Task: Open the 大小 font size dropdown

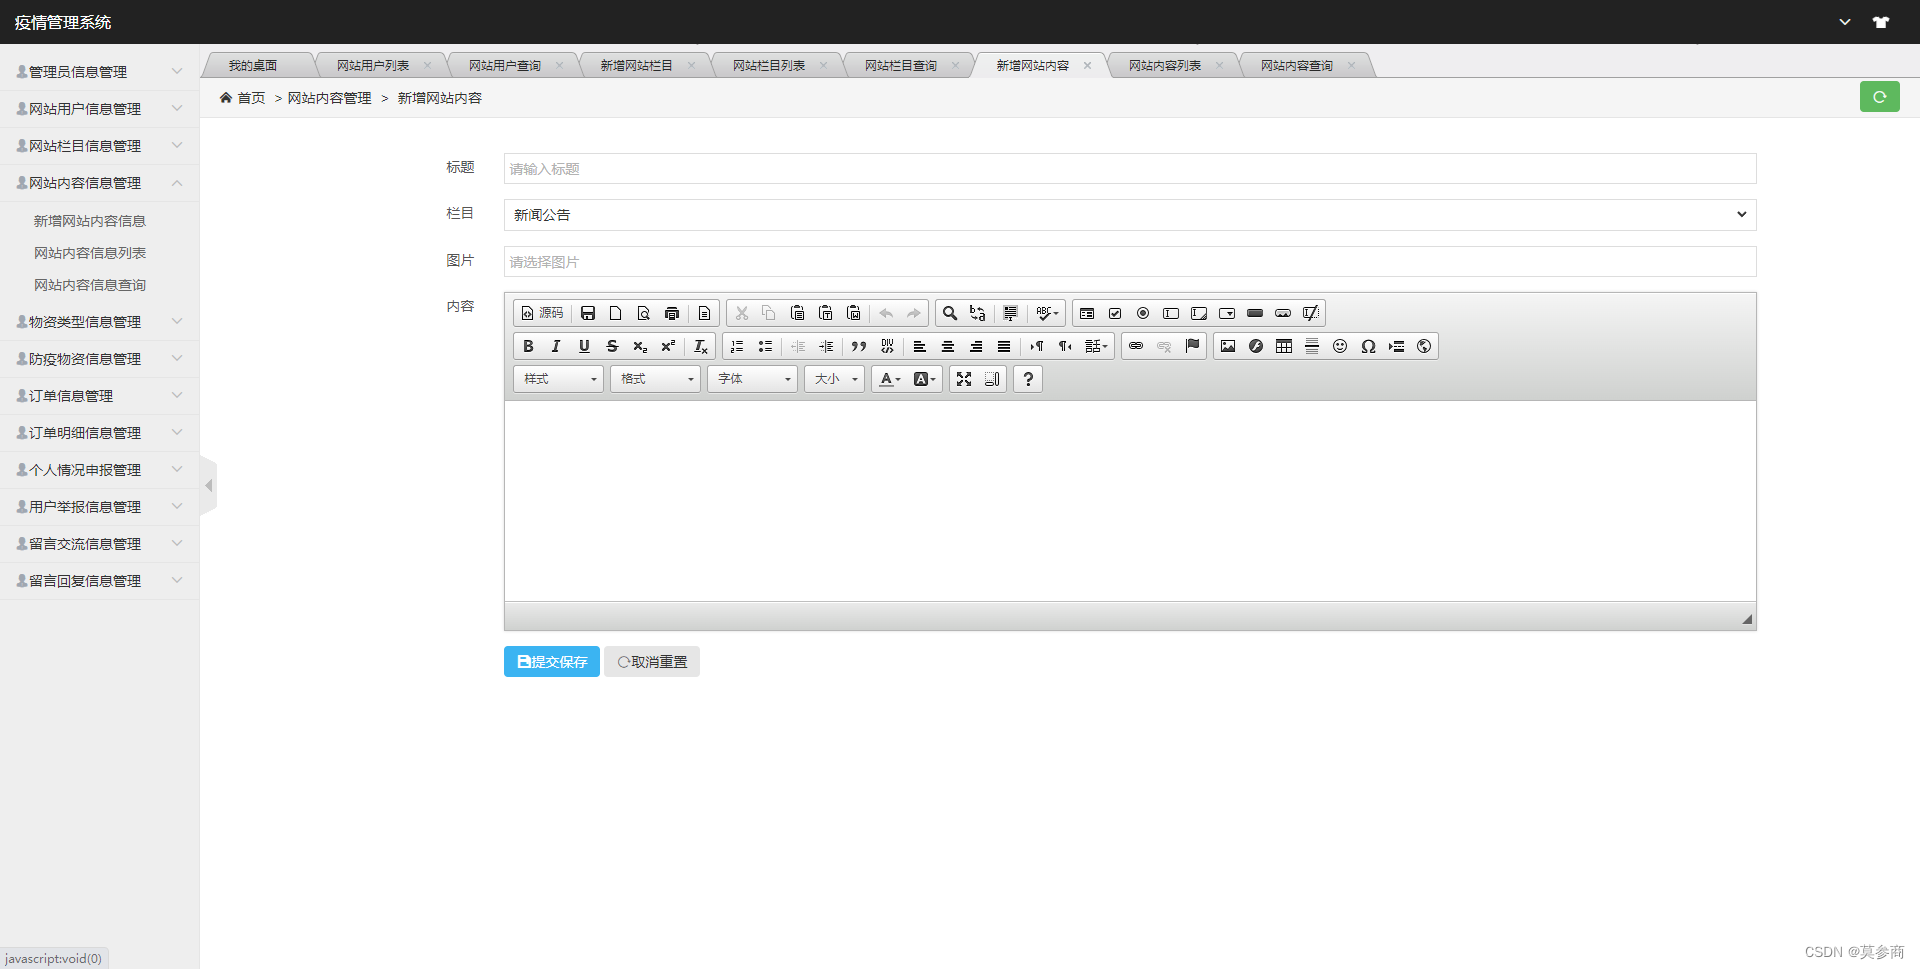Action: point(834,379)
